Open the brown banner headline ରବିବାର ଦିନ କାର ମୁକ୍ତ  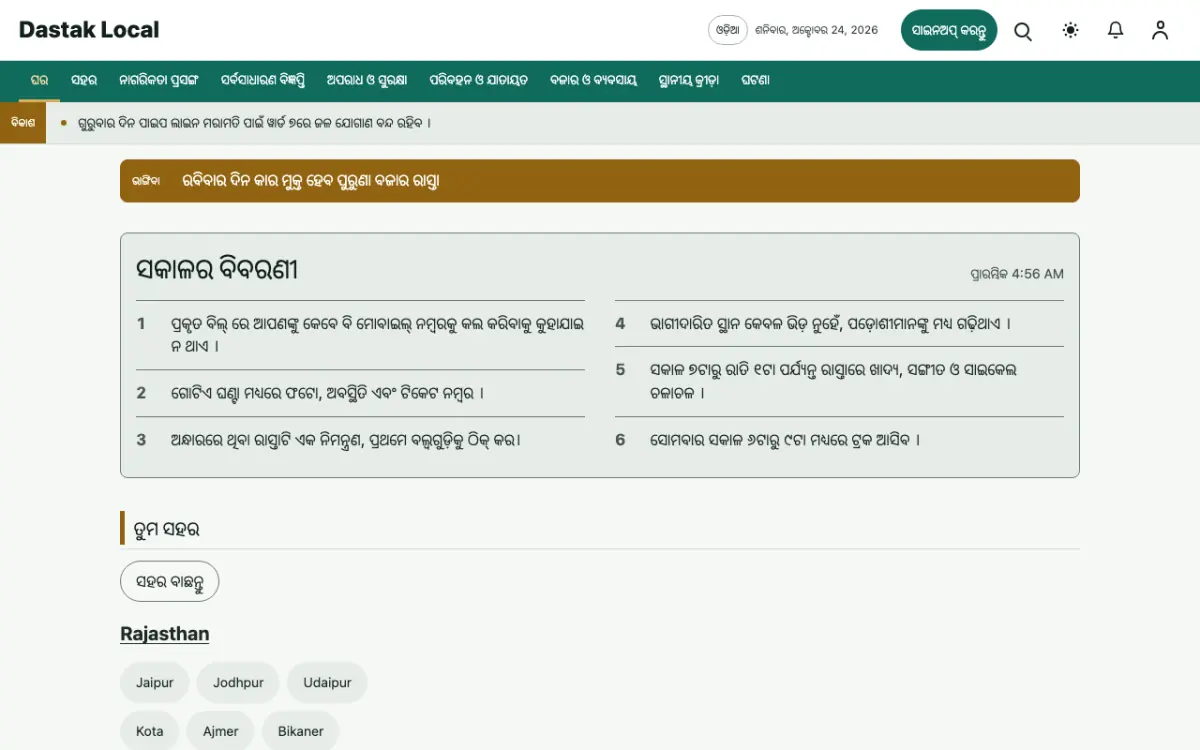[311, 181]
